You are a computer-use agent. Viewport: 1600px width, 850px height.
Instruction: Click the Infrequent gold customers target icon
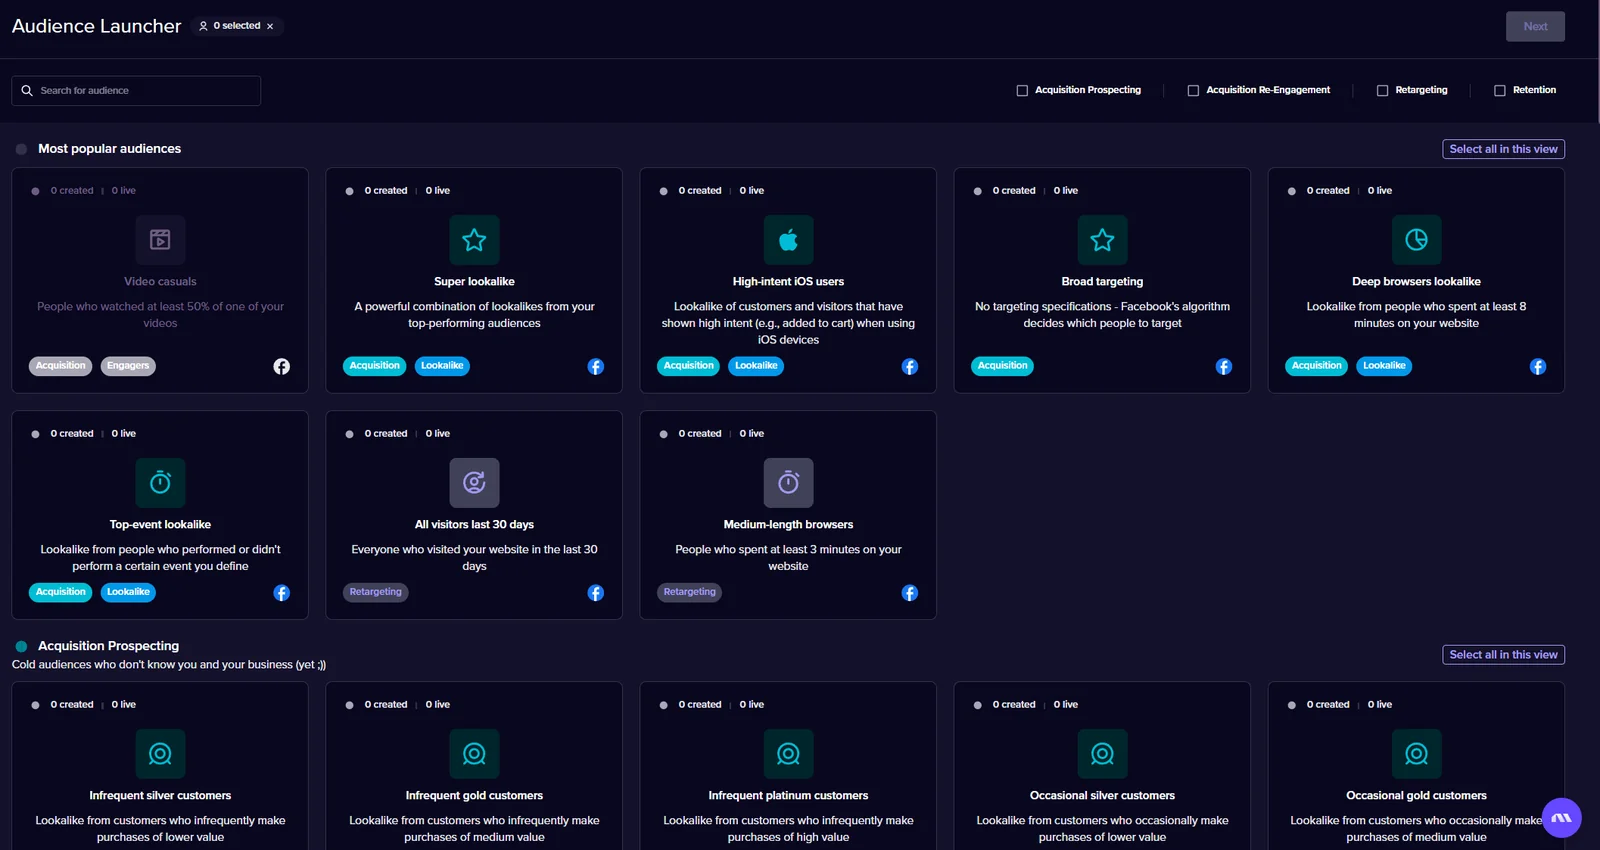[x=474, y=754]
